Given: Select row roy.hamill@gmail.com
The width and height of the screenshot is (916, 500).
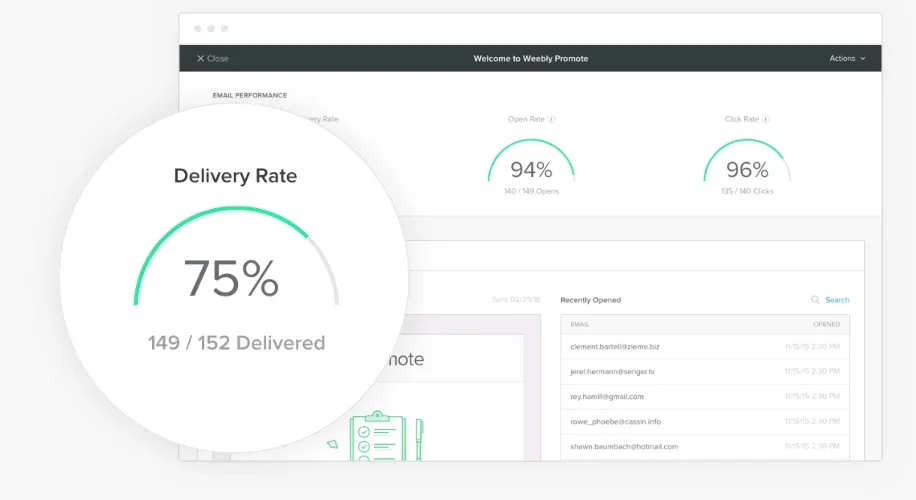Looking at the screenshot, I should (705, 397).
